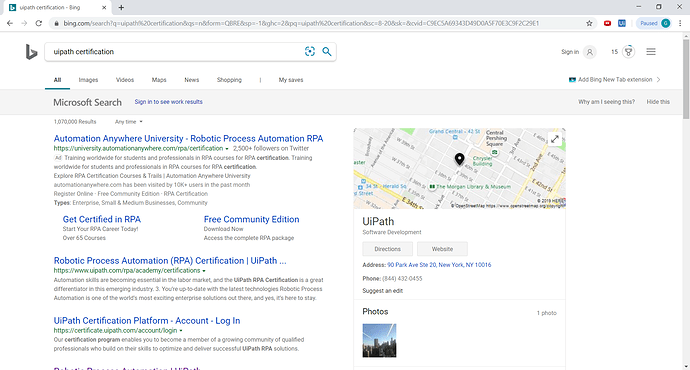This screenshot has width=690, height=370.
Task: Bookmark this page with star icon
Action: pos(589,23)
